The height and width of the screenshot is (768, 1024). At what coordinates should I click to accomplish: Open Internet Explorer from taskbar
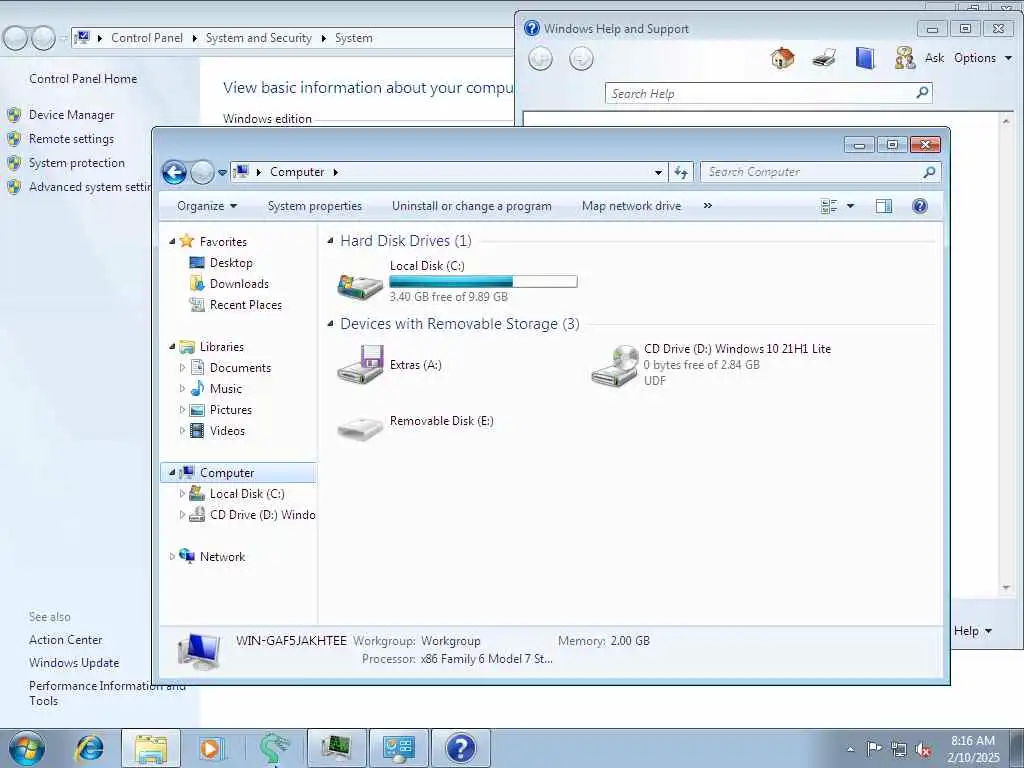[89, 748]
